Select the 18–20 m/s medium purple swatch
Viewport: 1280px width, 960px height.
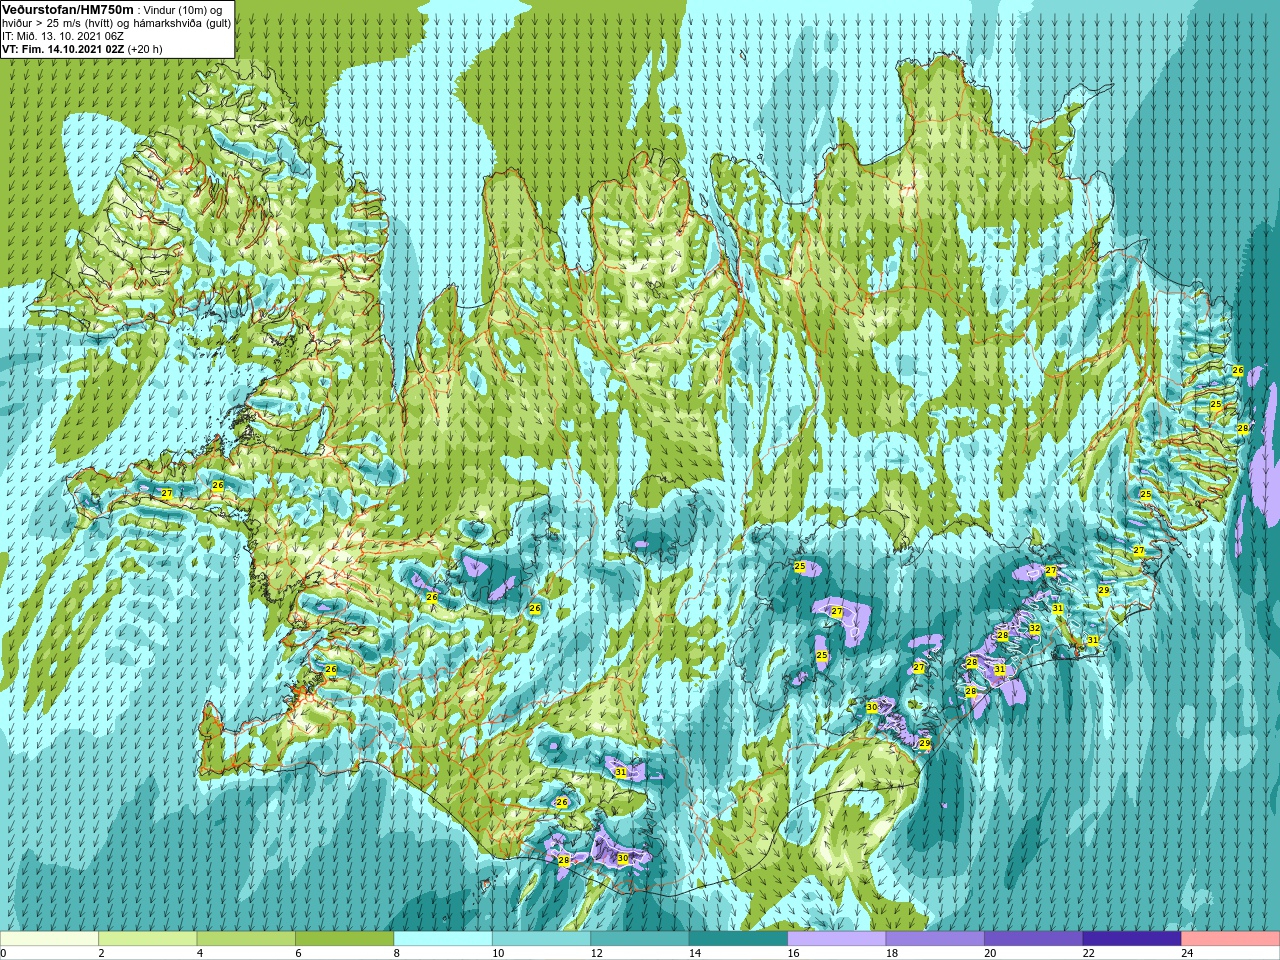(x=935, y=939)
